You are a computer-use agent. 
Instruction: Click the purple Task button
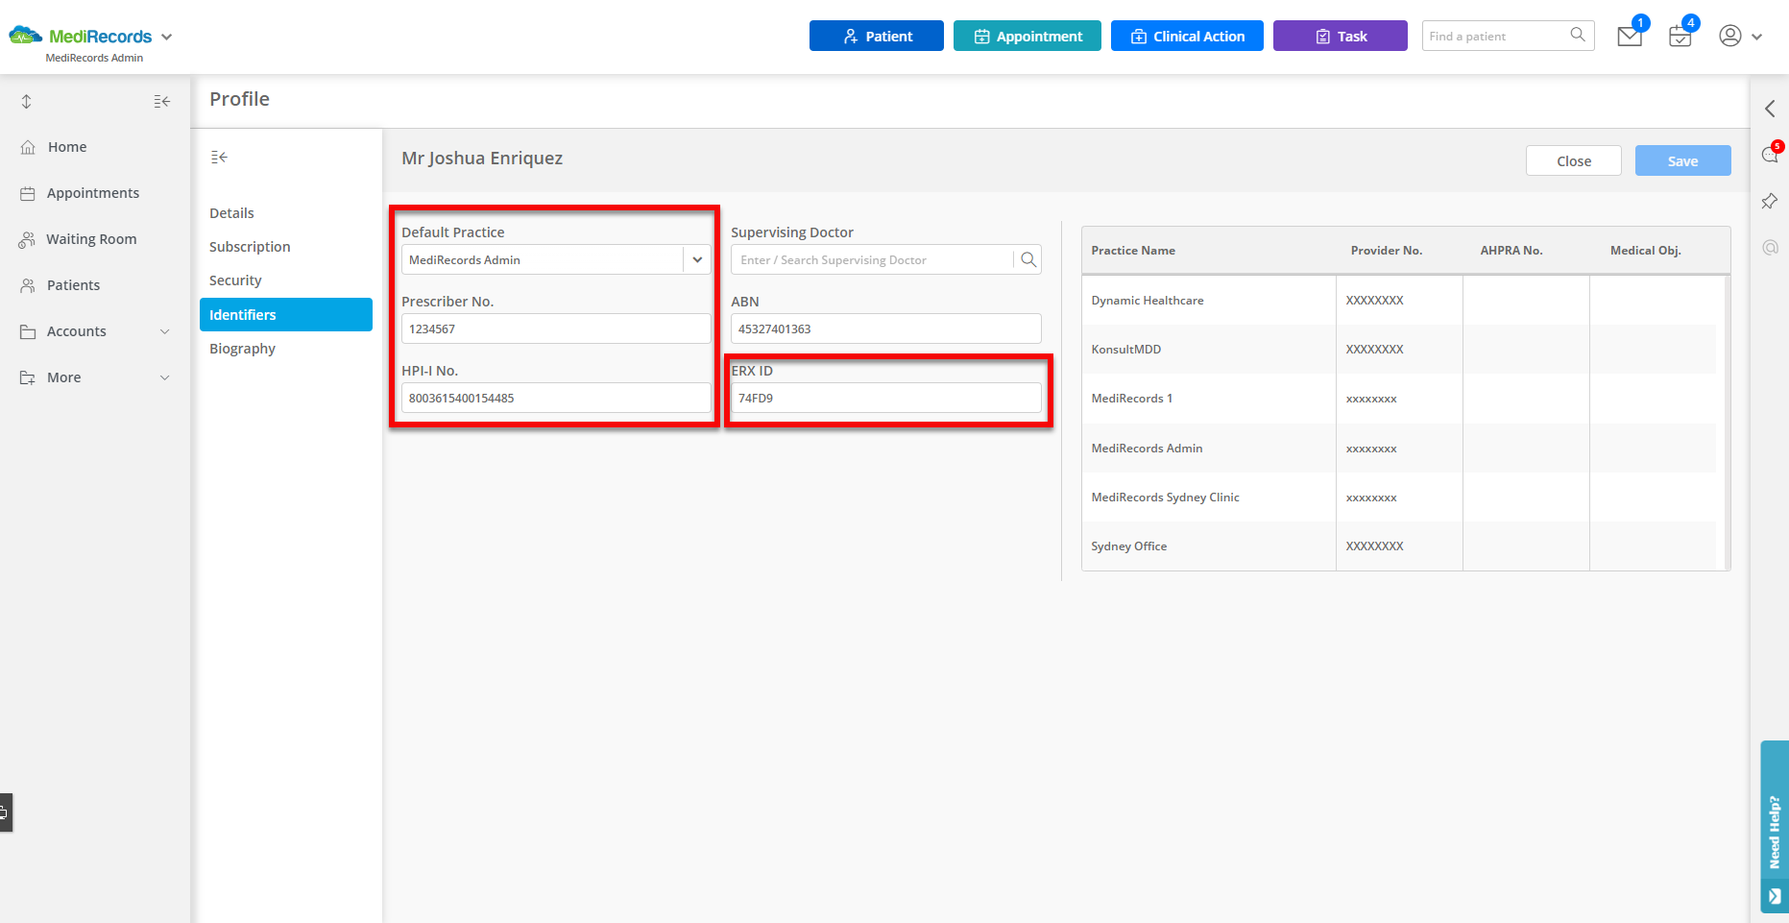(1340, 36)
